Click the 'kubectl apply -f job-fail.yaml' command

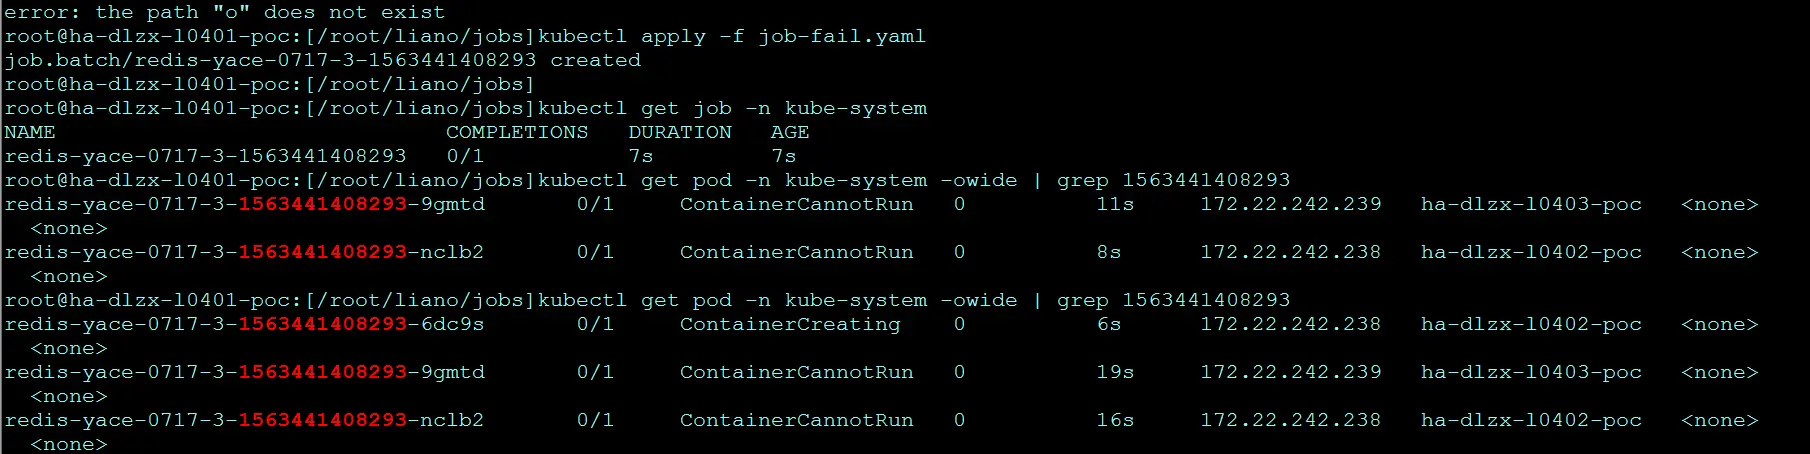click(x=732, y=36)
